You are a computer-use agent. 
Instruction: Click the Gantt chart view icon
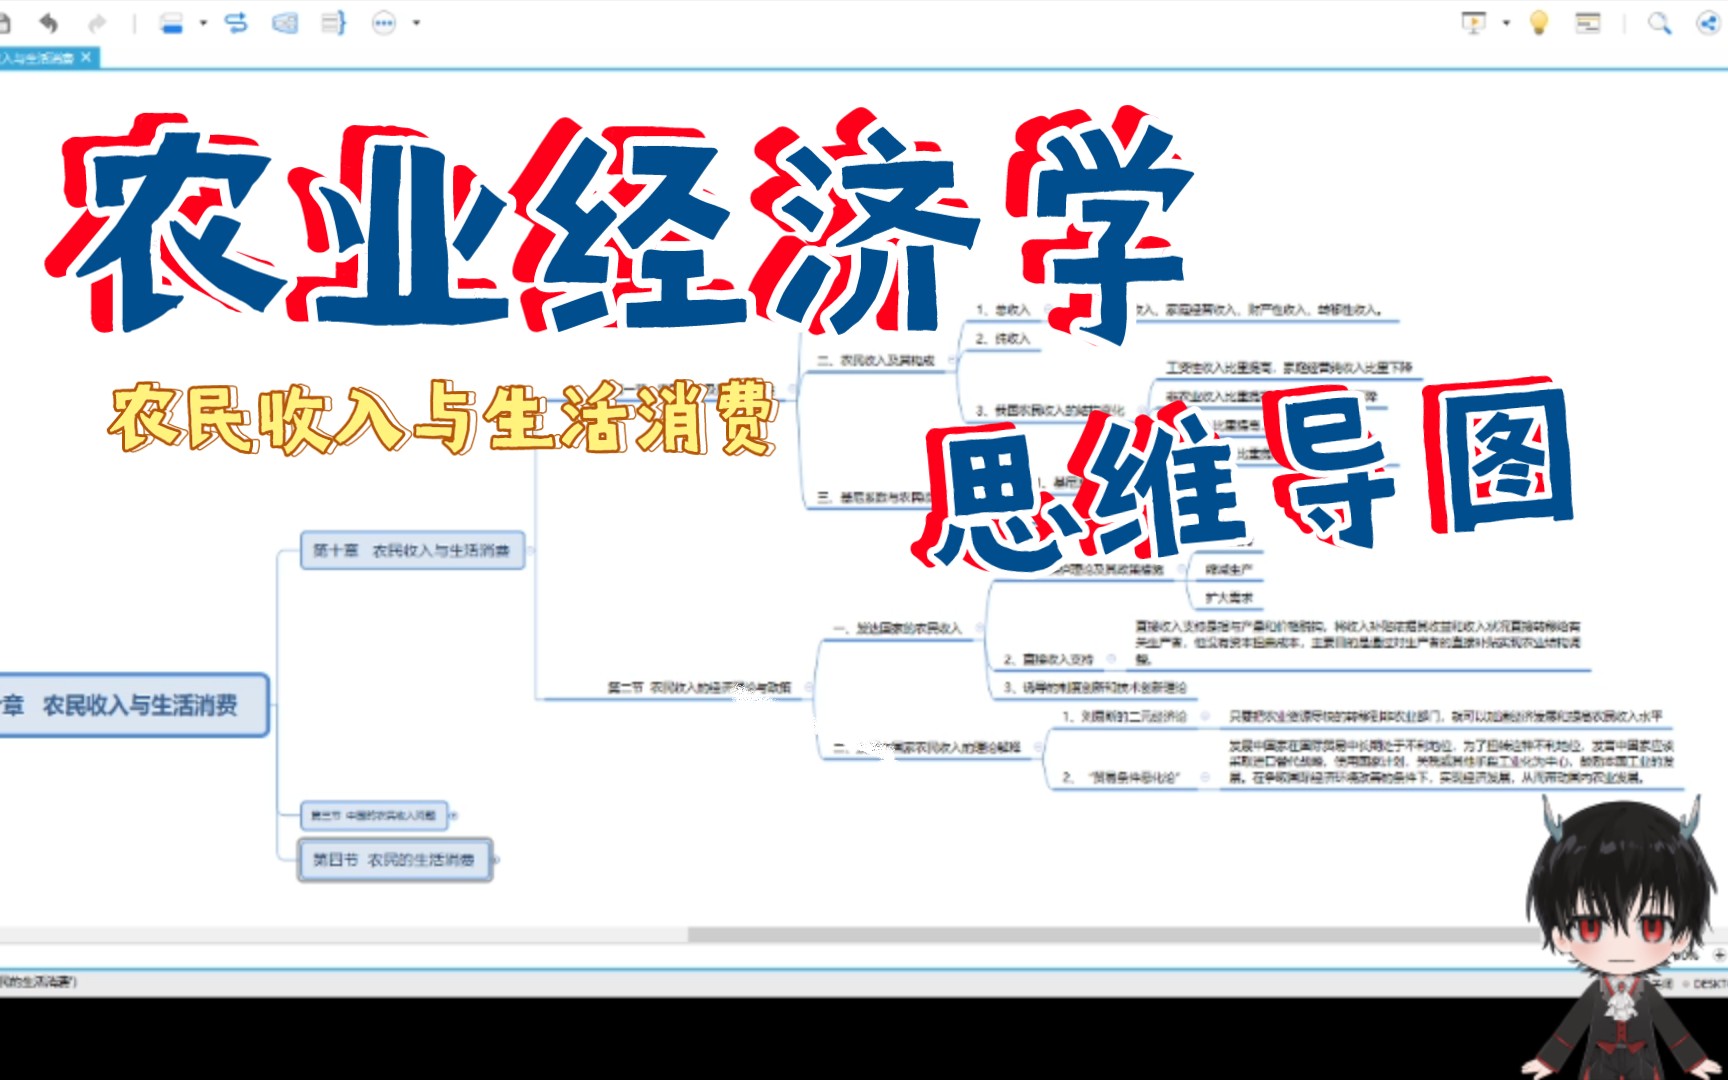pos(1588,23)
